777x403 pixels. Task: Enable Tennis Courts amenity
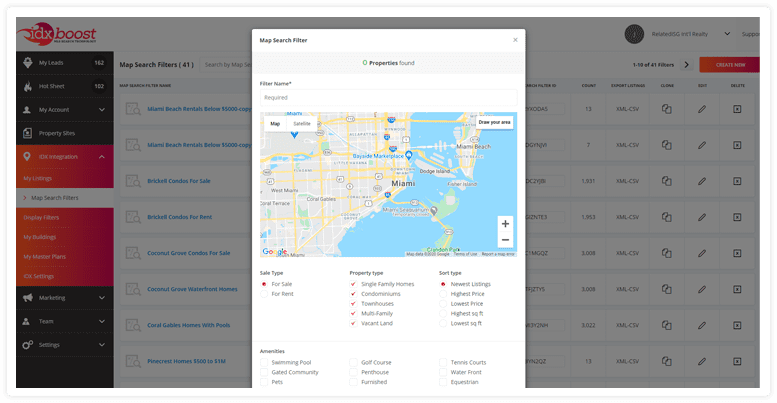pos(443,362)
